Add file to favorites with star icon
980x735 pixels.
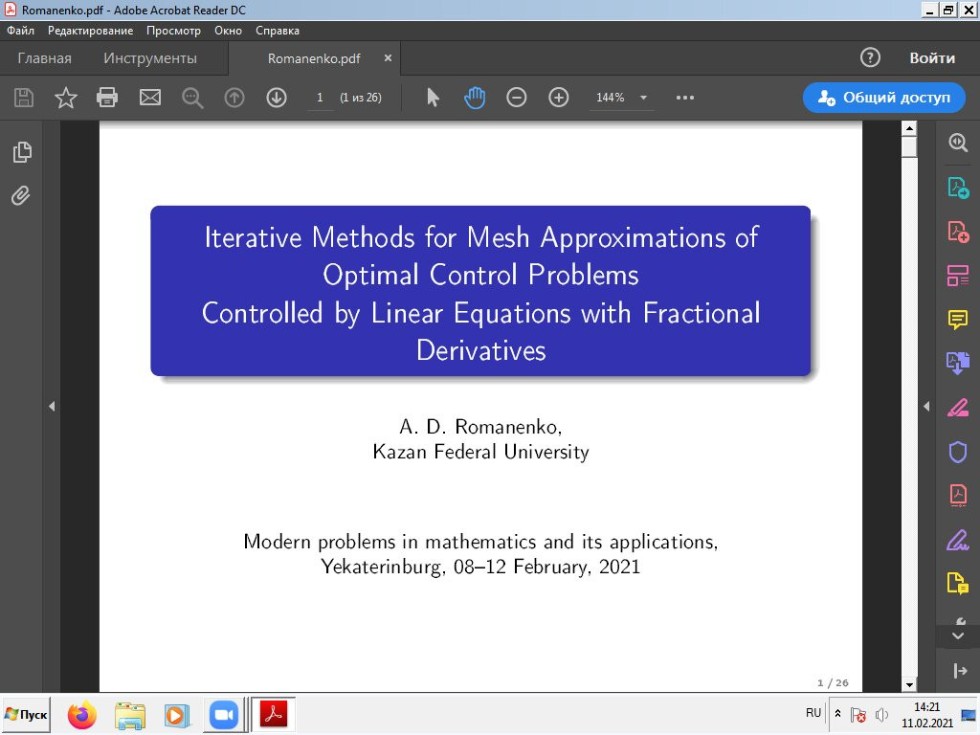click(66, 98)
